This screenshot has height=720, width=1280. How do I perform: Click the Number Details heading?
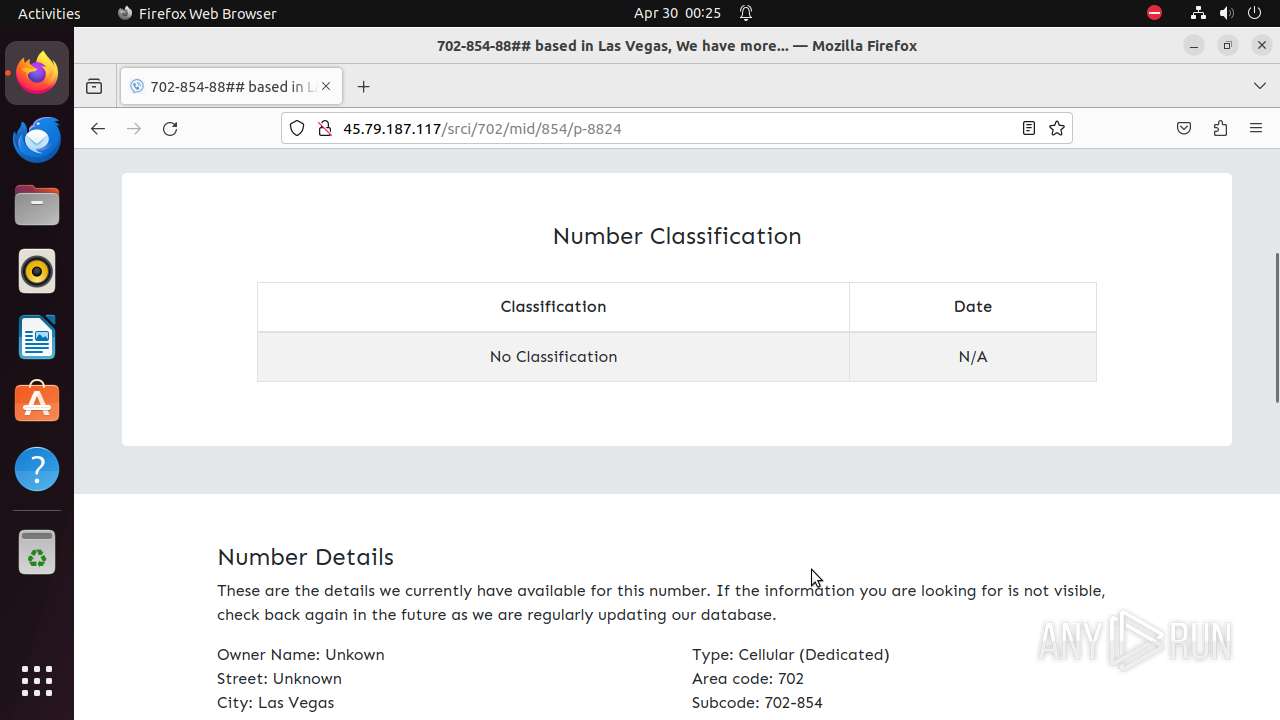click(305, 557)
